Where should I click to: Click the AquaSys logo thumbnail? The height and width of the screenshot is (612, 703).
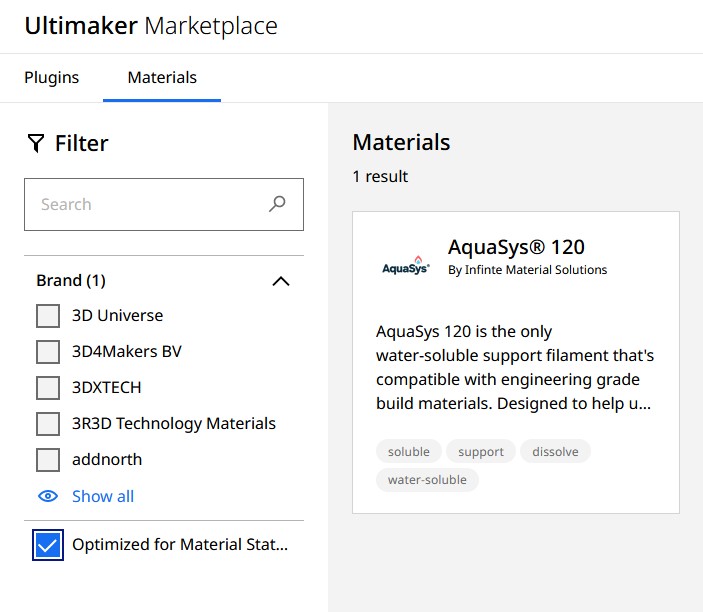[x=406, y=265]
